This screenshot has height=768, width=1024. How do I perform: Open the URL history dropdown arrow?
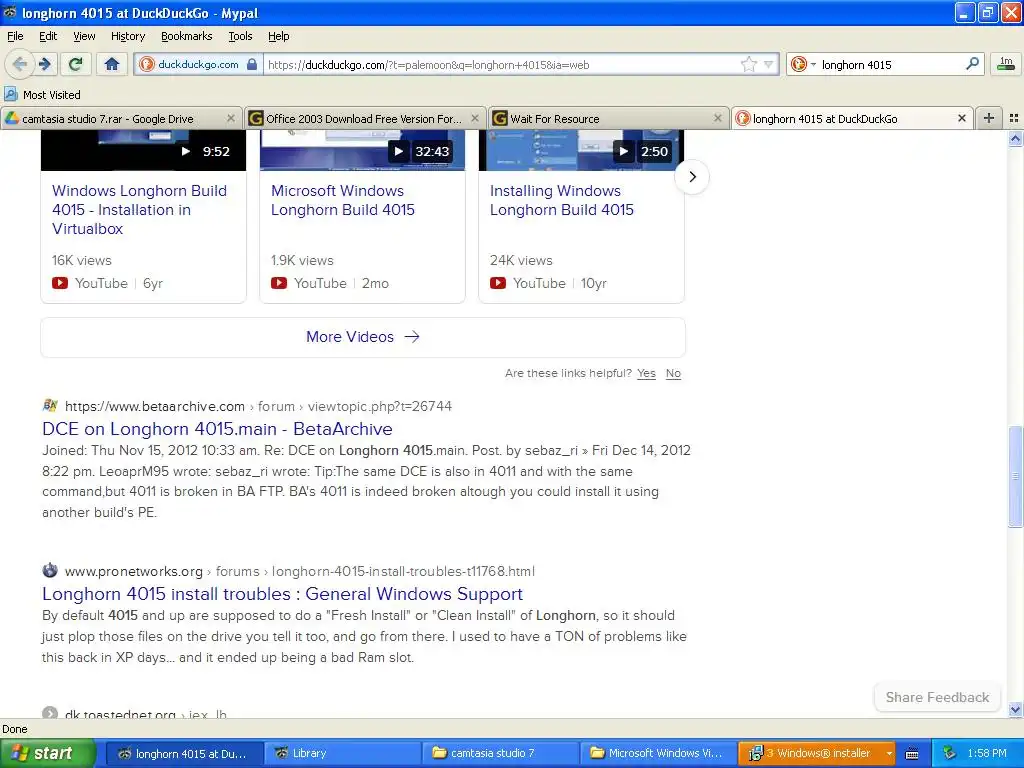pyautogui.click(x=769, y=65)
